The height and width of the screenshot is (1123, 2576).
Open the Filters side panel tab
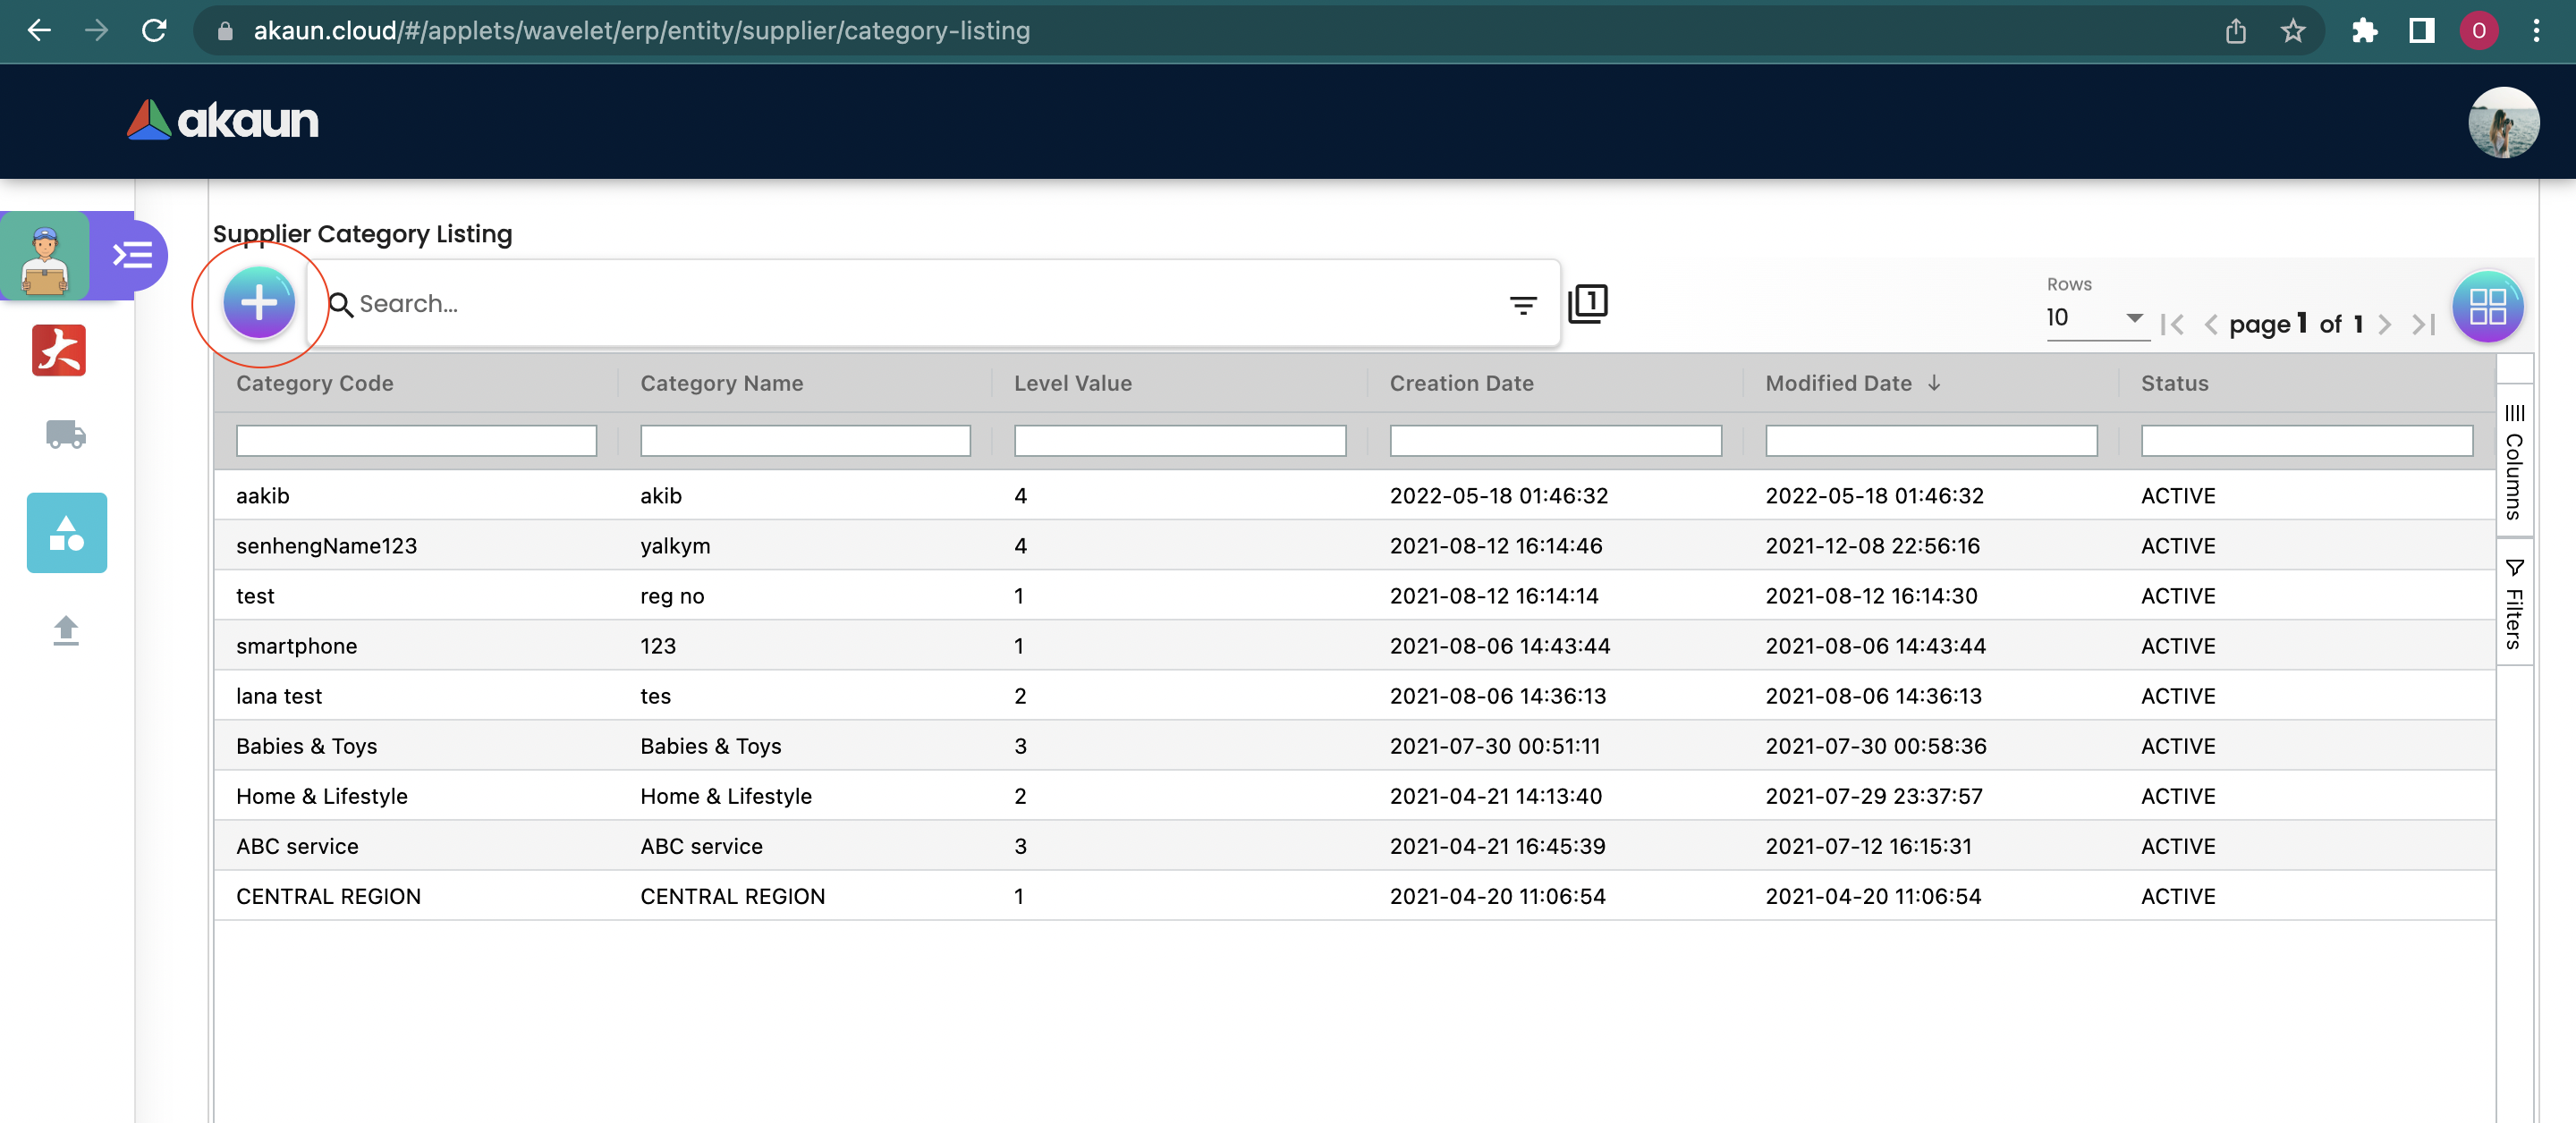(x=2514, y=604)
